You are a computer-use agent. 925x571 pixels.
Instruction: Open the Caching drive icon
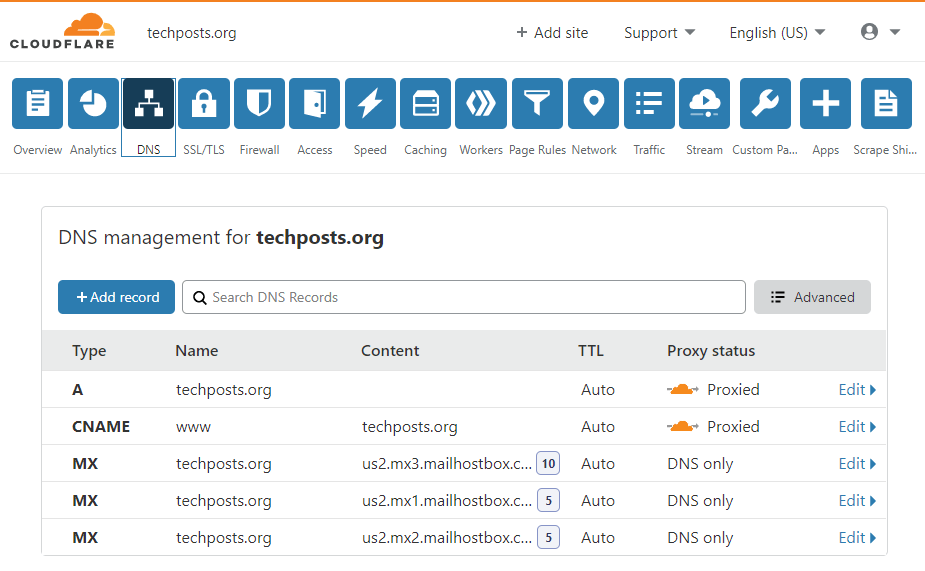425,104
